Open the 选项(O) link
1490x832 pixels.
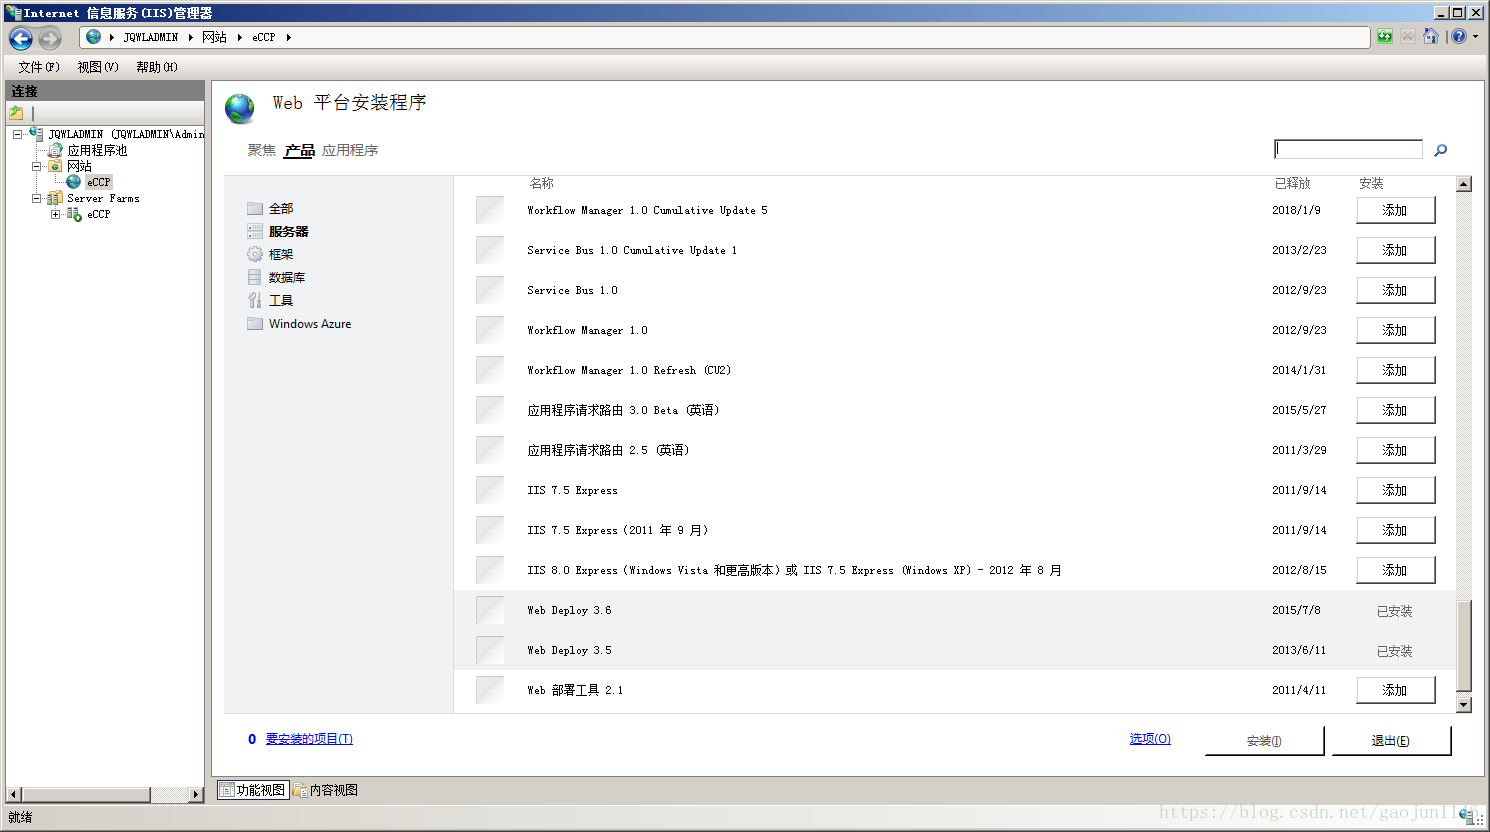[1150, 739]
